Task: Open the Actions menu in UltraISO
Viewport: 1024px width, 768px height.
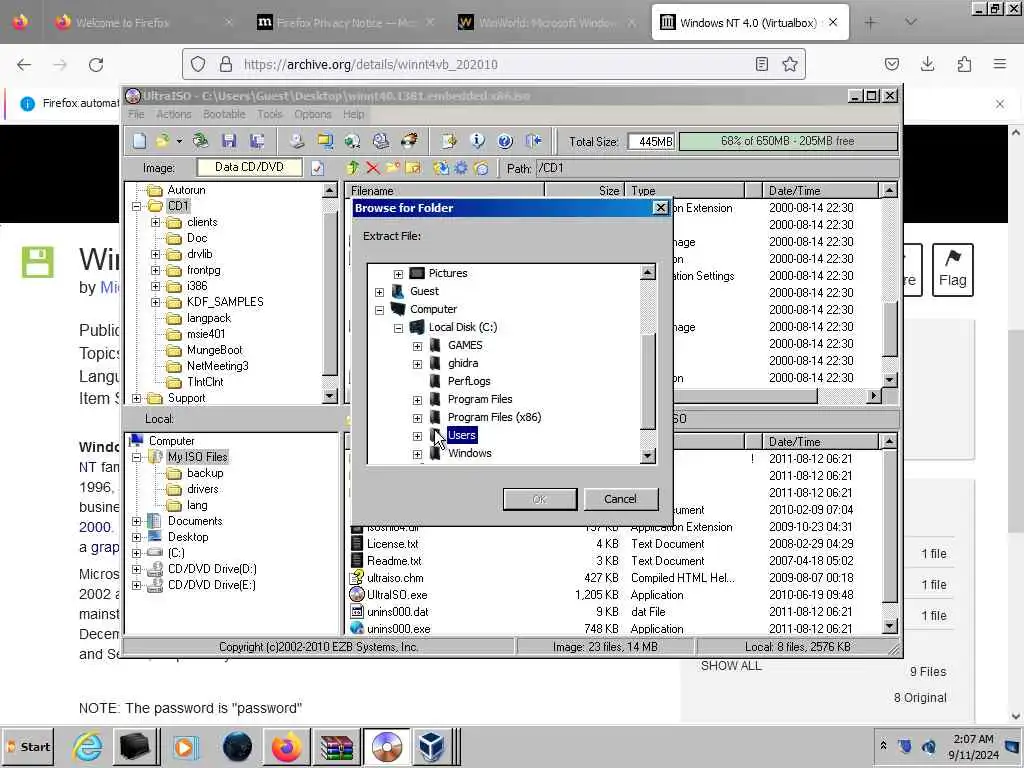Action: pos(174,114)
